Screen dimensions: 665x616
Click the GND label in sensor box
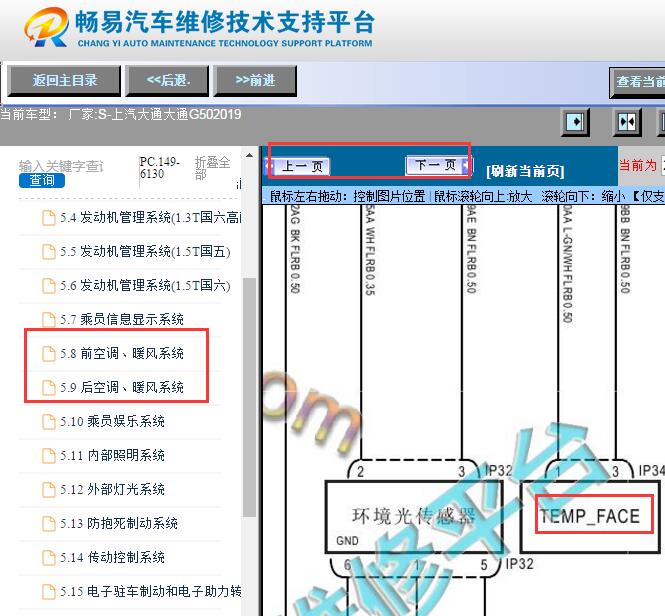pos(347,540)
